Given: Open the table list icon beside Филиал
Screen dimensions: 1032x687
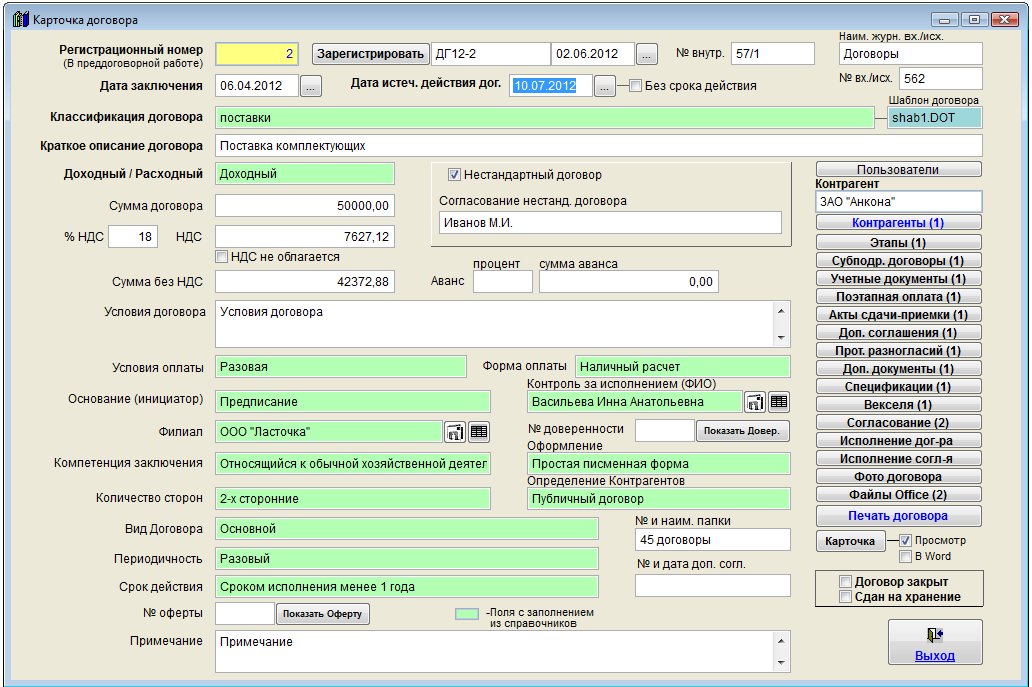Looking at the screenshot, I should pos(479,432).
